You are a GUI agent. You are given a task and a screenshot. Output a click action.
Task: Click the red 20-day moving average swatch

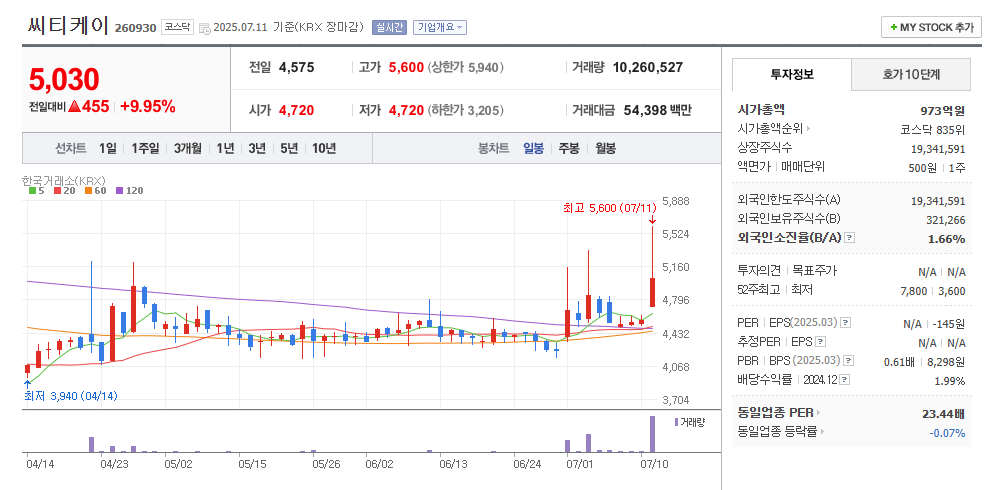(57, 190)
